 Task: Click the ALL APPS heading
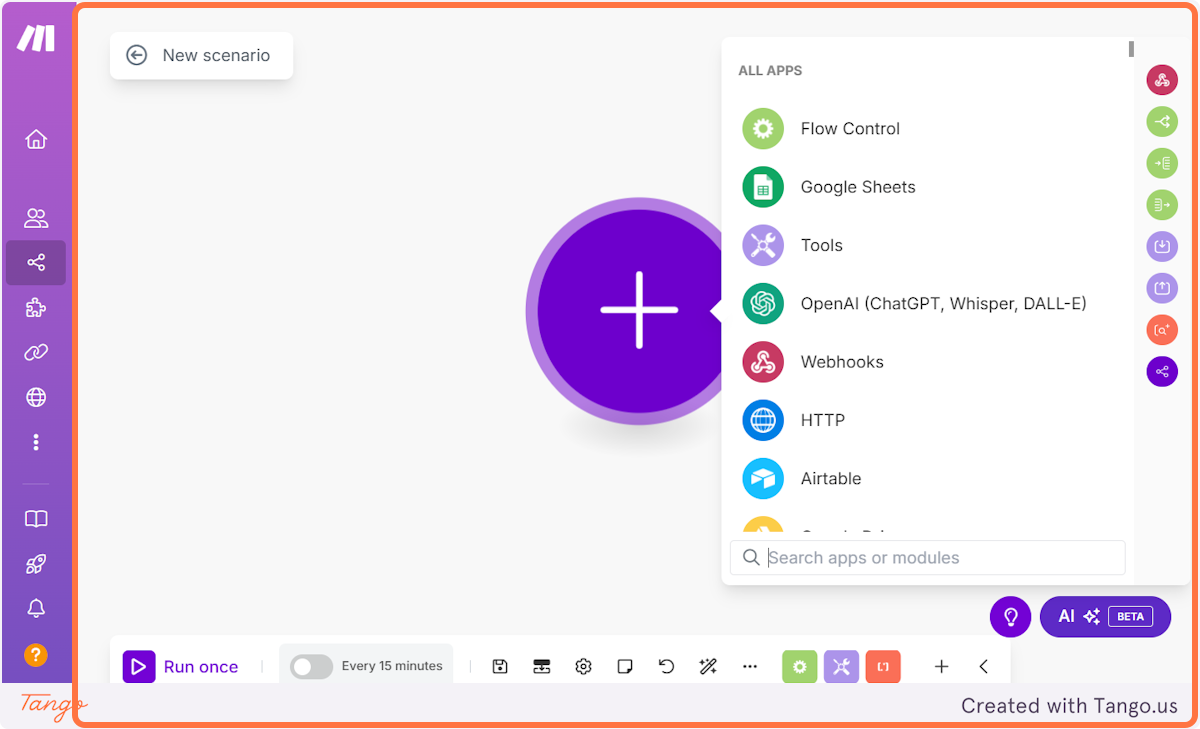pos(770,71)
